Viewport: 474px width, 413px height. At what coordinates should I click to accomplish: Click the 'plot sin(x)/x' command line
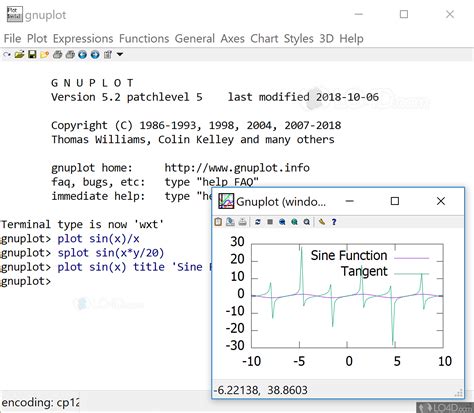click(98, 239)
